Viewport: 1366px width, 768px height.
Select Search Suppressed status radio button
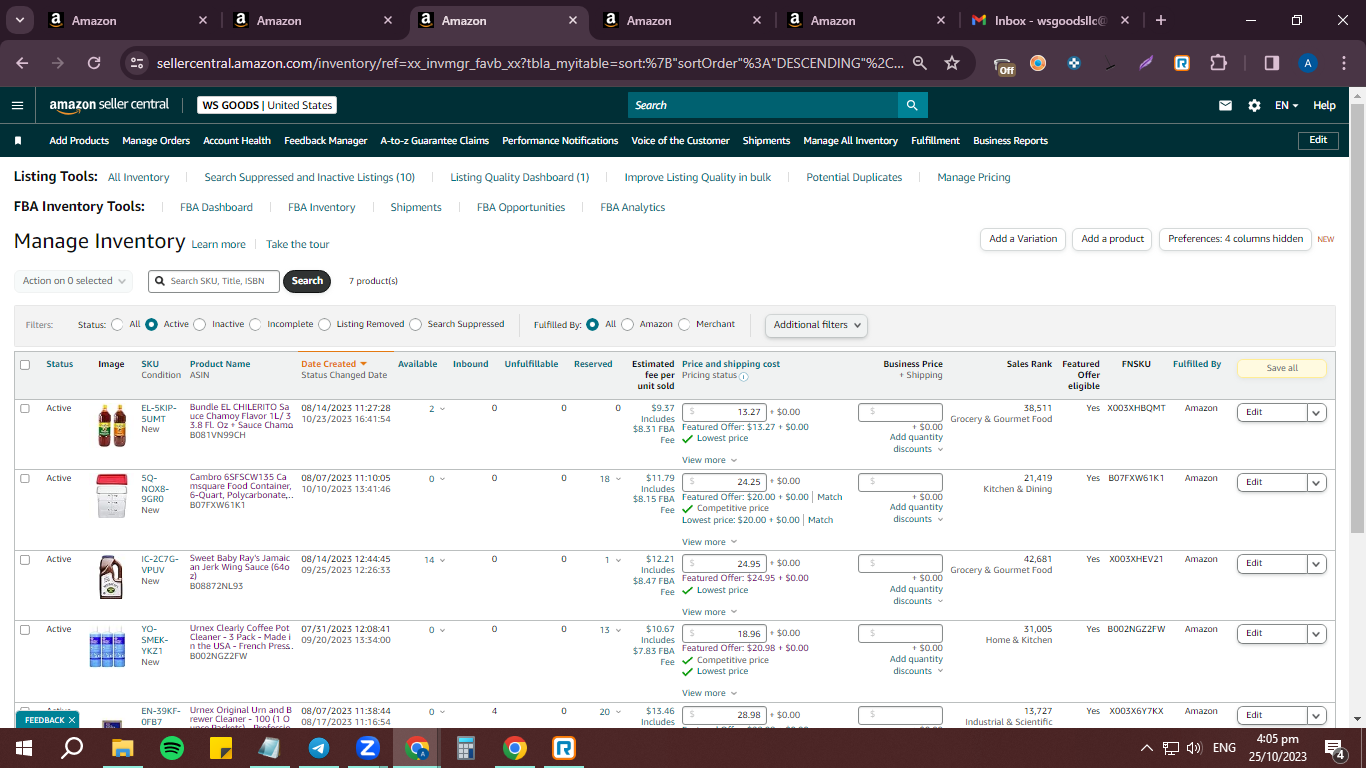(x=415, y=324)
